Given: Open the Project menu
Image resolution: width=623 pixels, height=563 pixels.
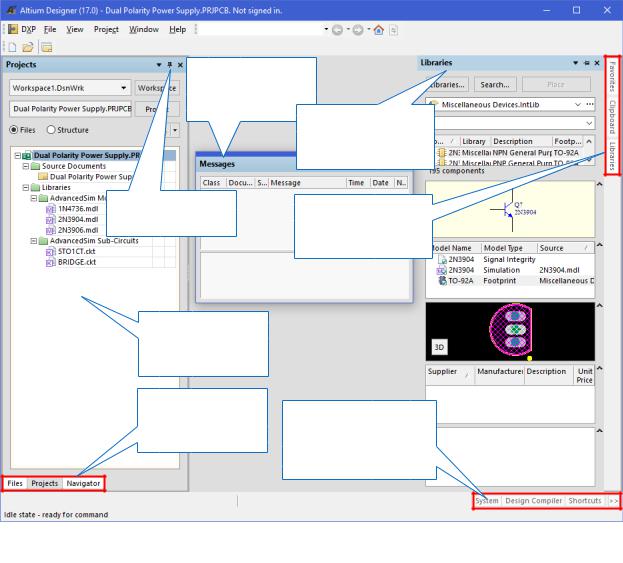Looking at the screenshot, I should [x=106, y=29].
